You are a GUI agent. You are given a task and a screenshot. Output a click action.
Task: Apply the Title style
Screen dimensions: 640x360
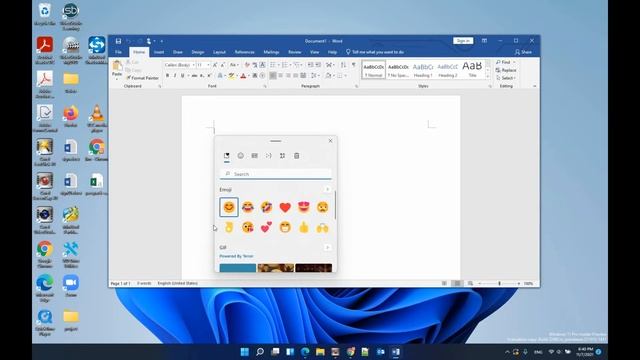(x=472, y=70)
